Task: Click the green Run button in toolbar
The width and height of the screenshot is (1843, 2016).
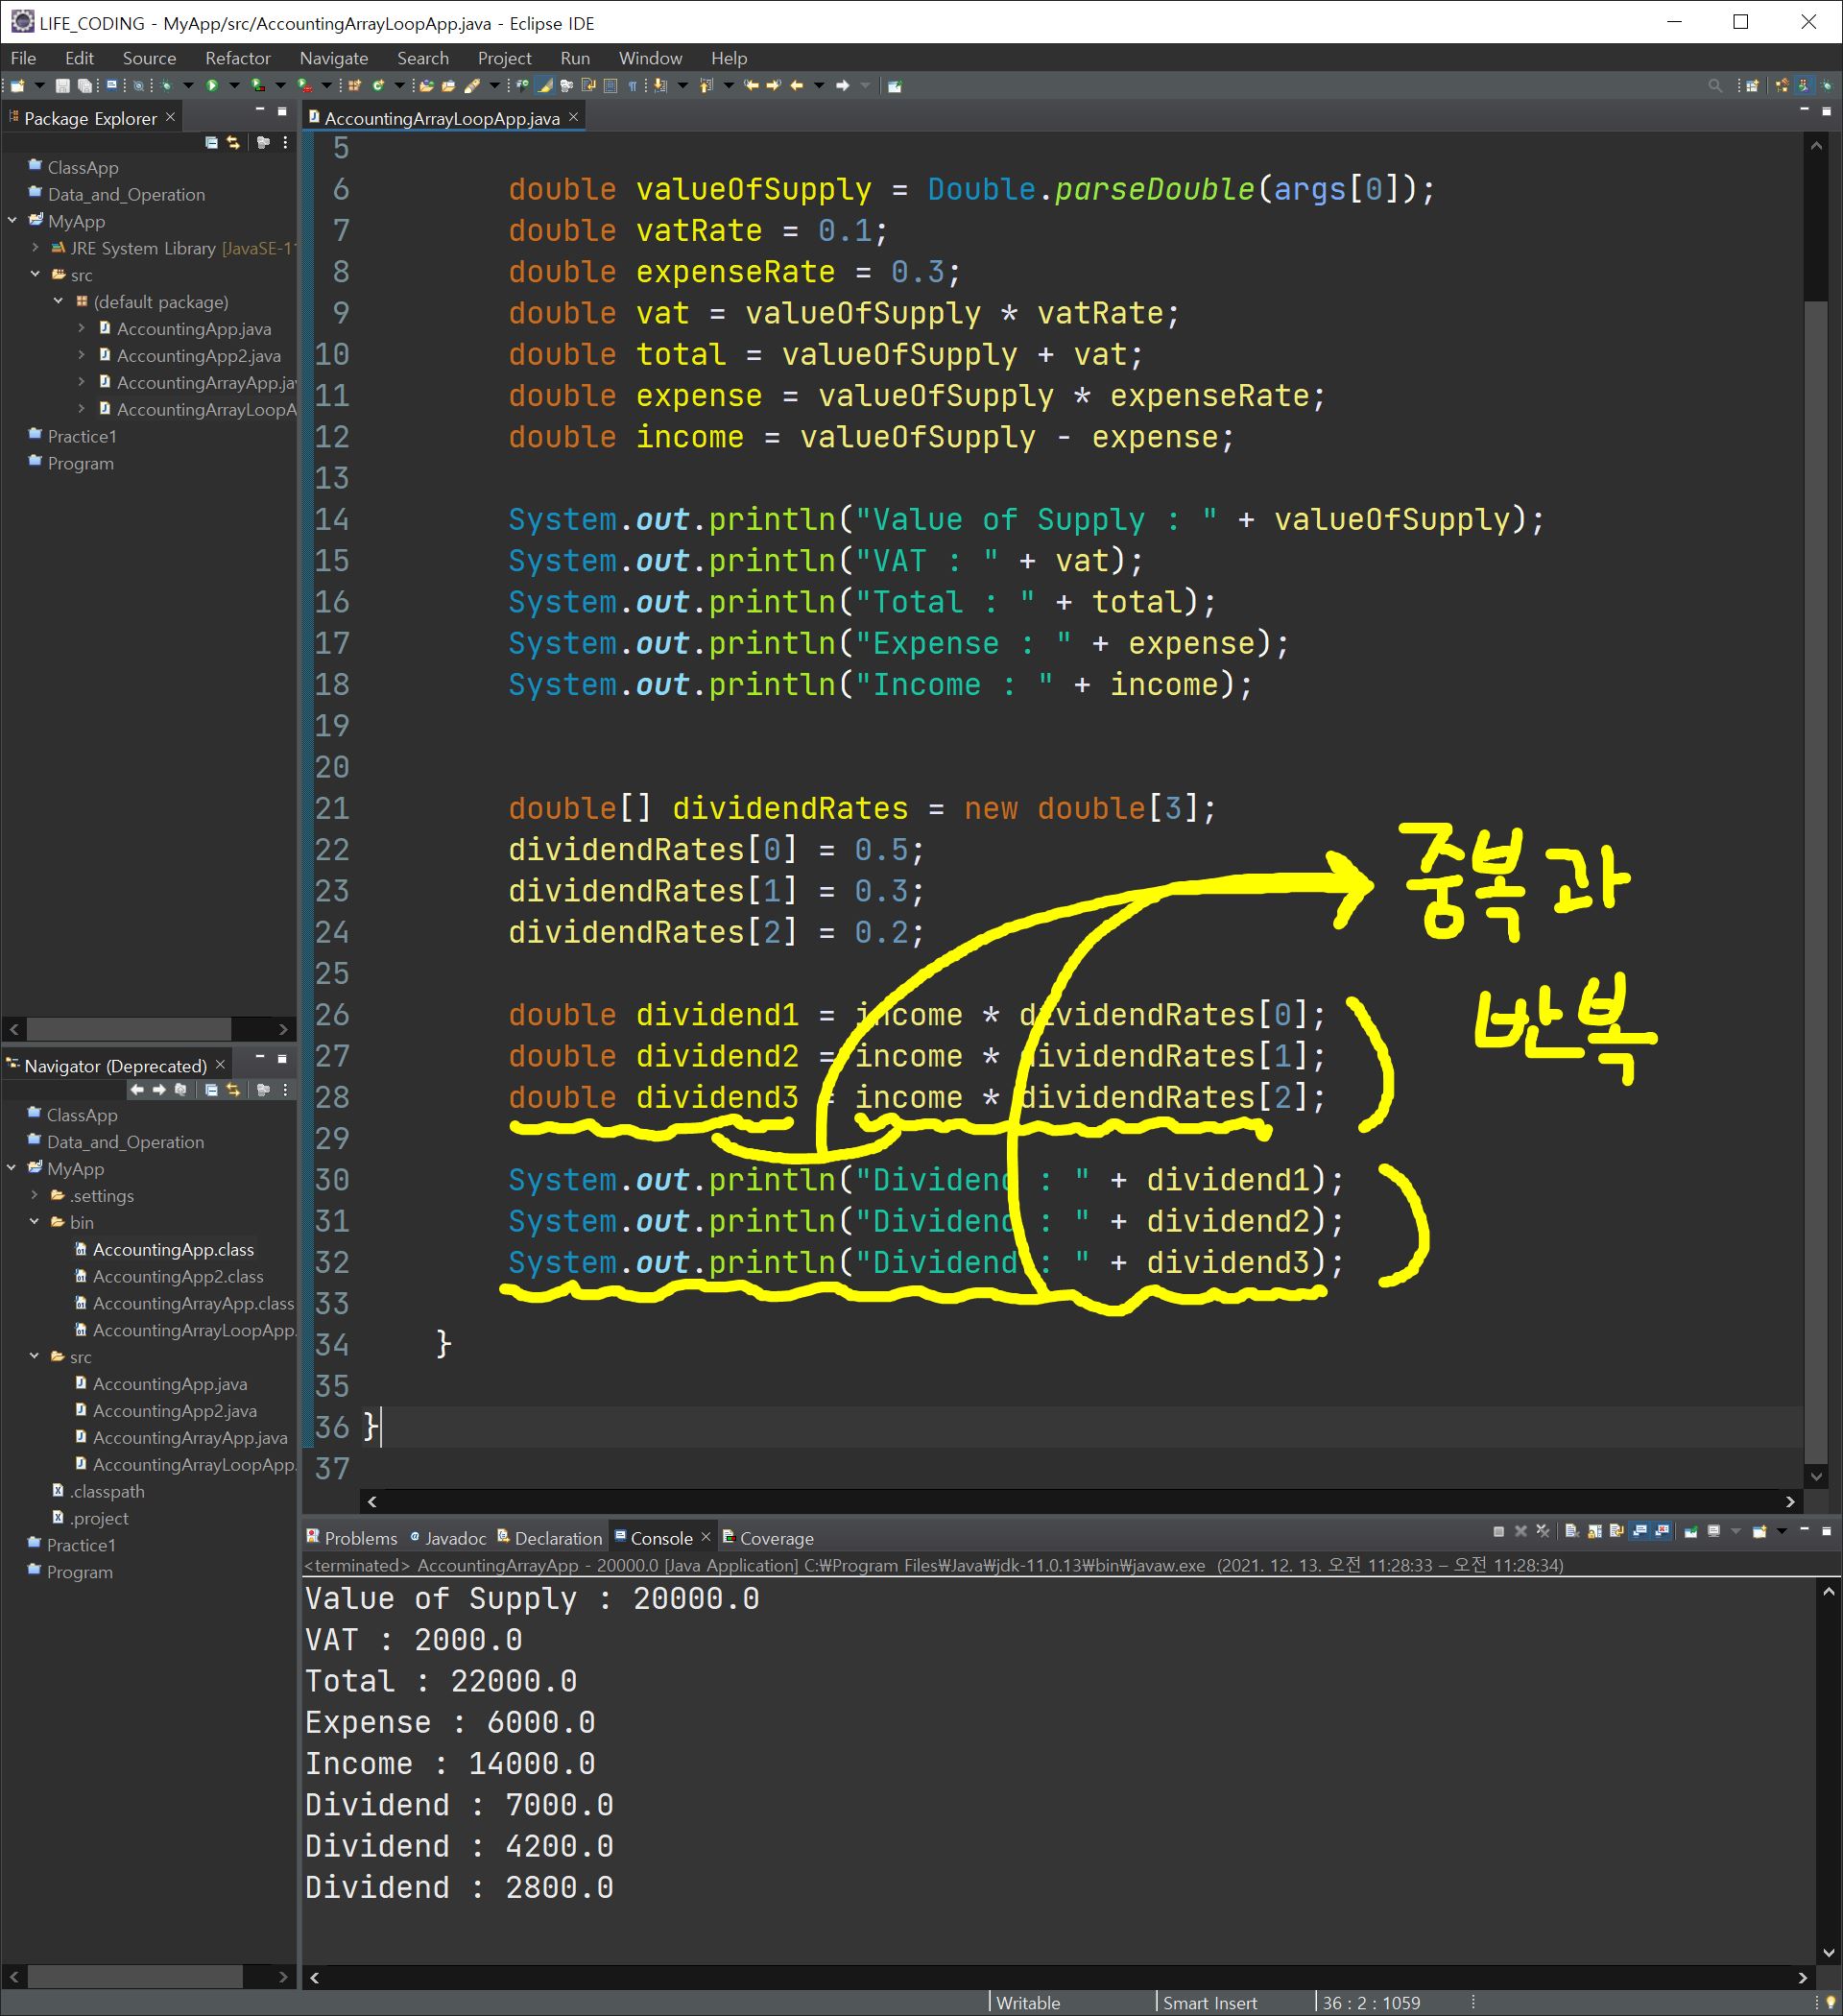Action: (x=212, y=86)
